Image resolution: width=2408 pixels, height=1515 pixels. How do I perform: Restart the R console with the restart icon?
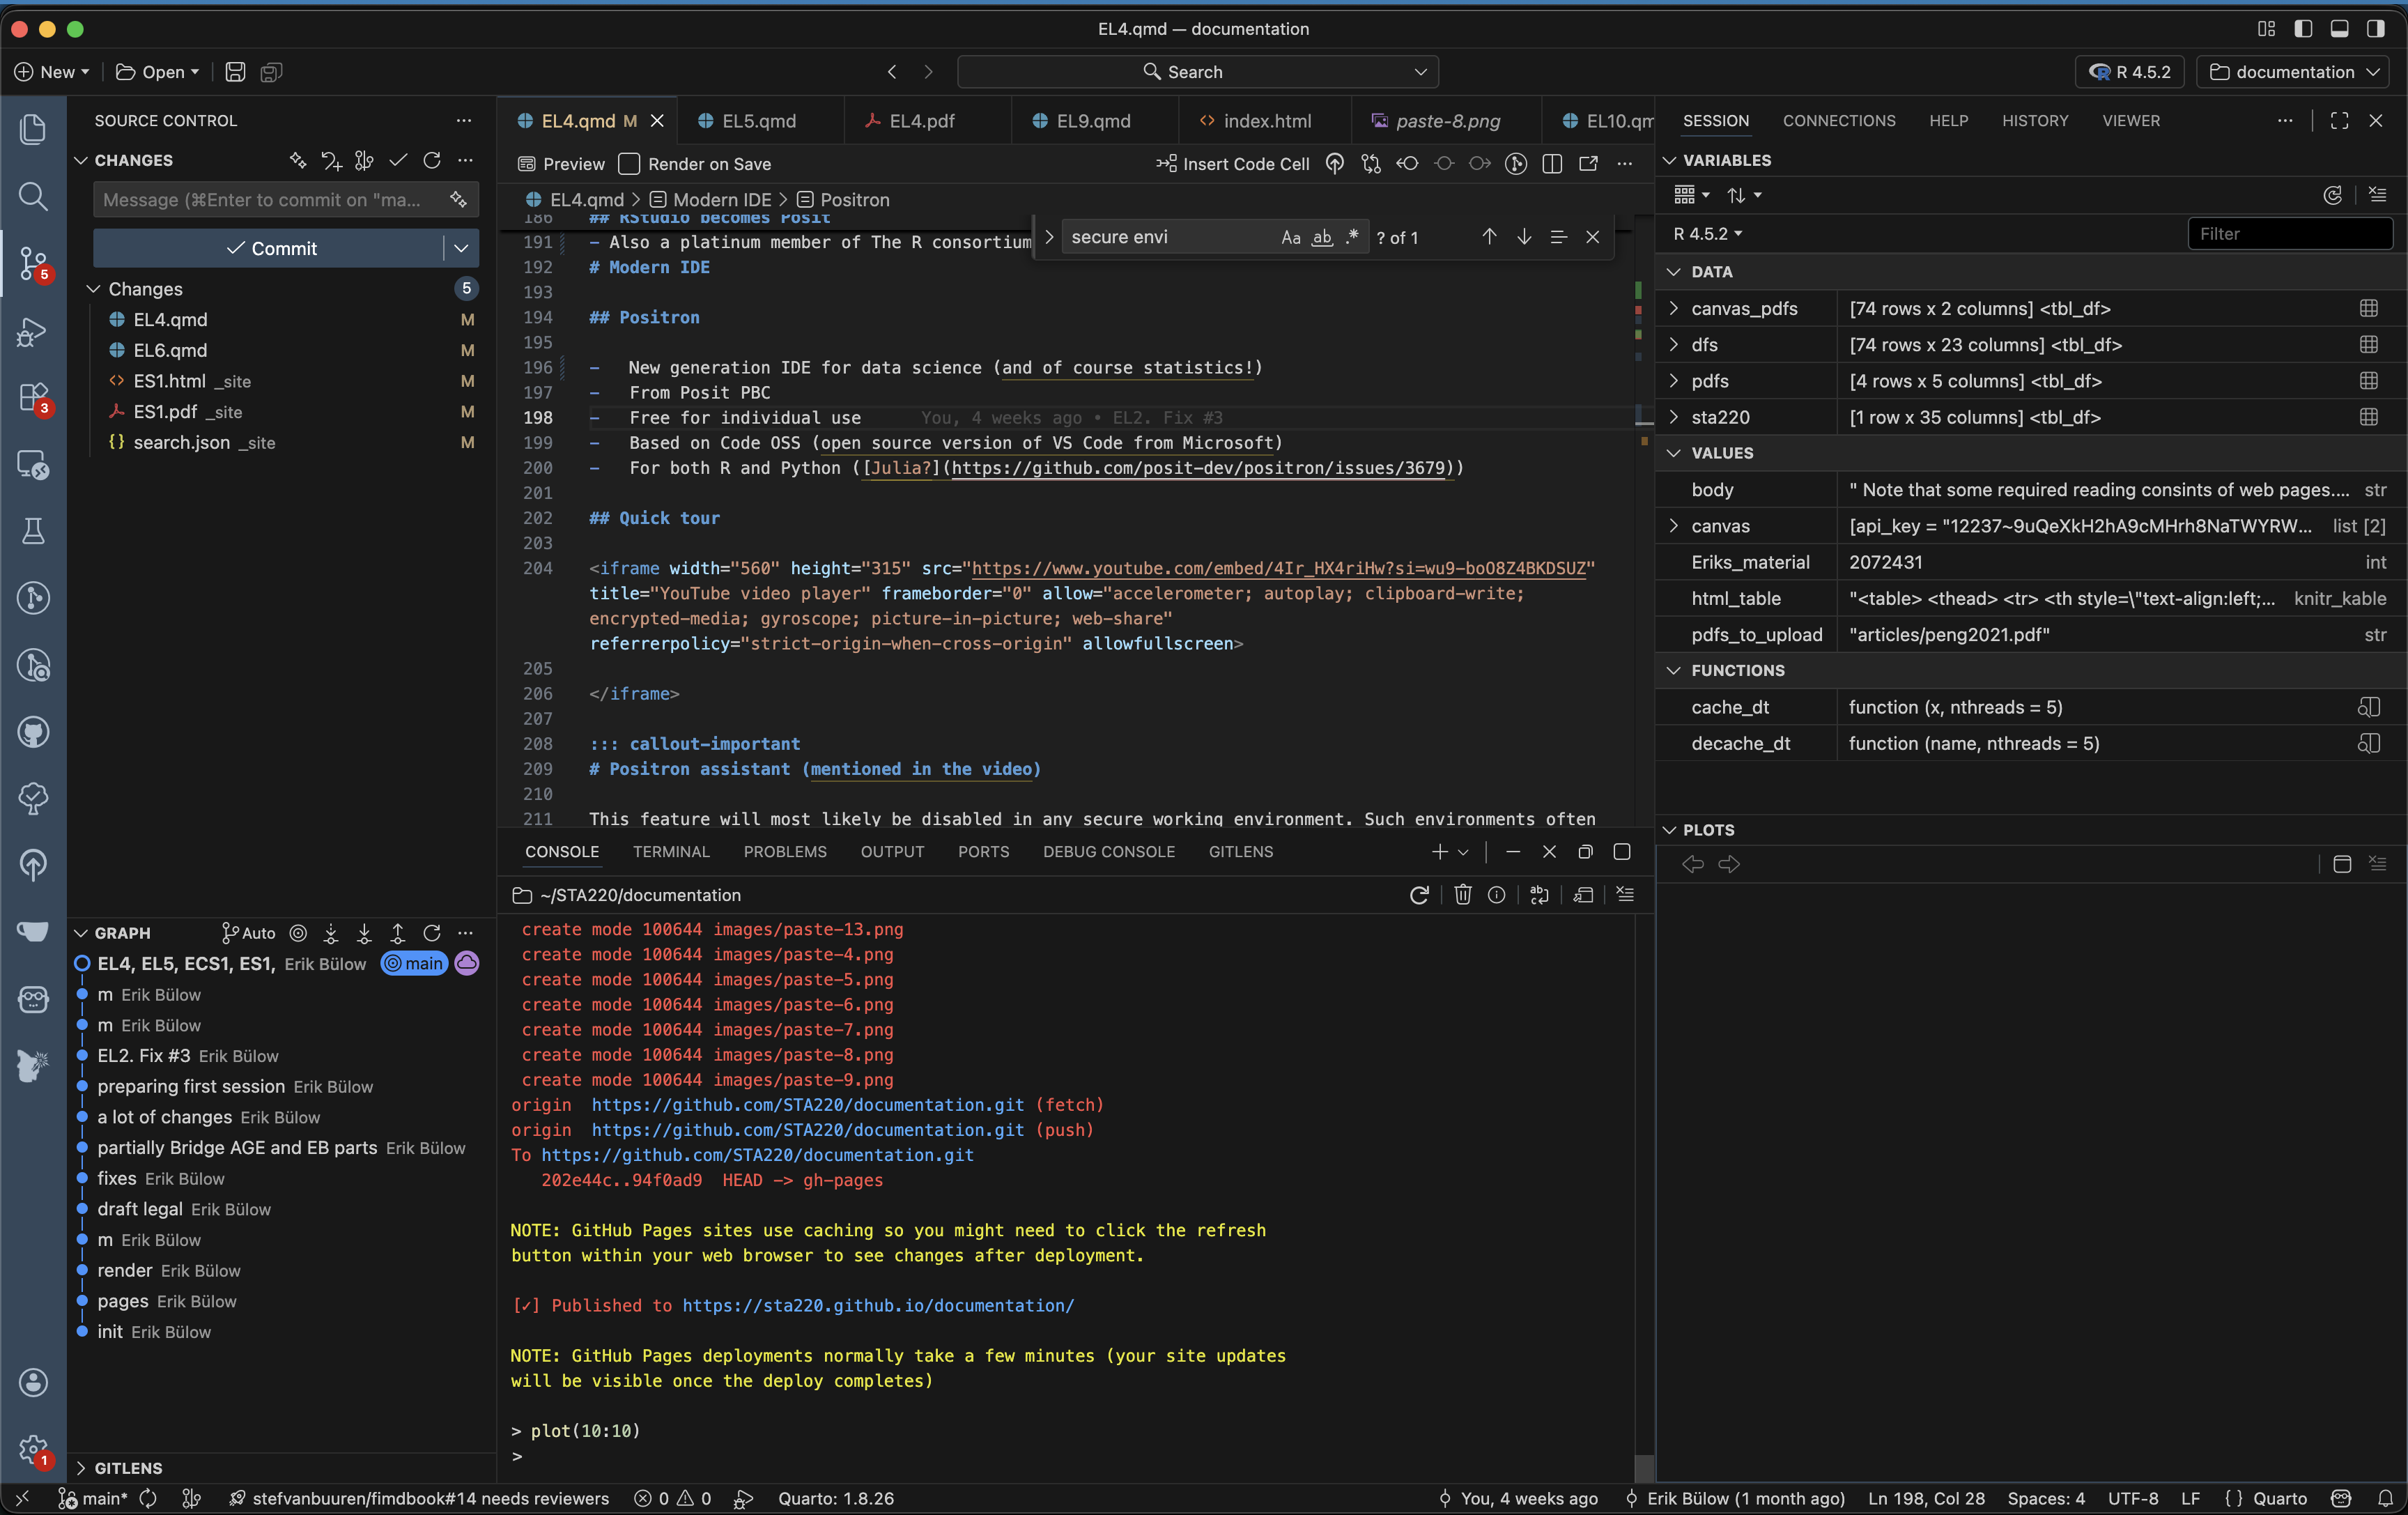pos(1418,895)
